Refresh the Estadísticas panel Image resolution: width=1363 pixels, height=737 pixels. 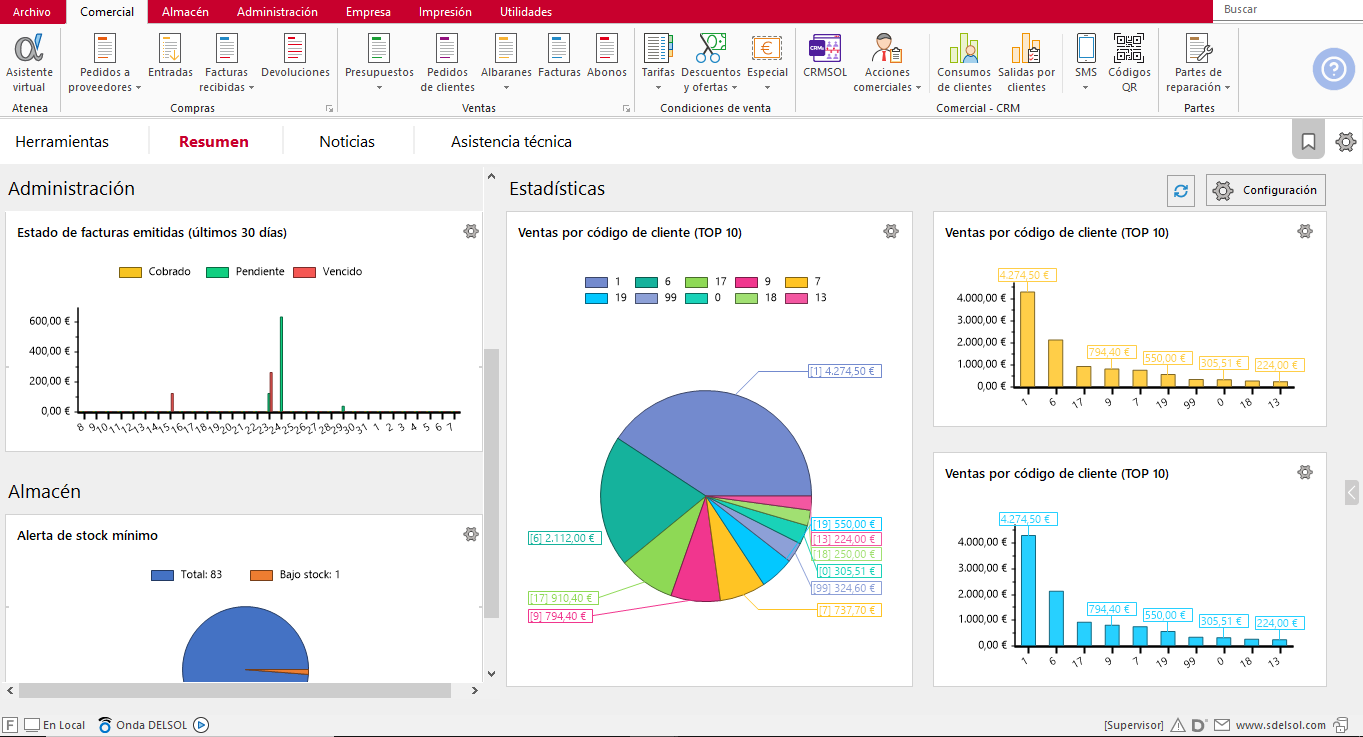pyautogui.click(x=1181, y=190)
